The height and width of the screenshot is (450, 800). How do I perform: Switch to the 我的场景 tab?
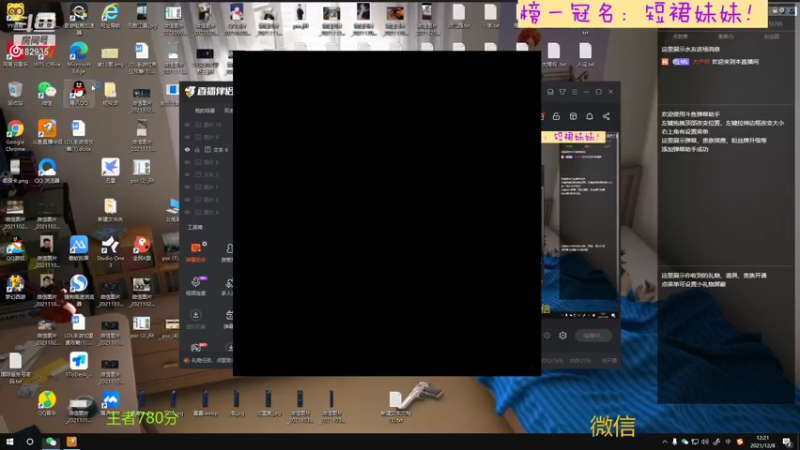tap(205, 110)
